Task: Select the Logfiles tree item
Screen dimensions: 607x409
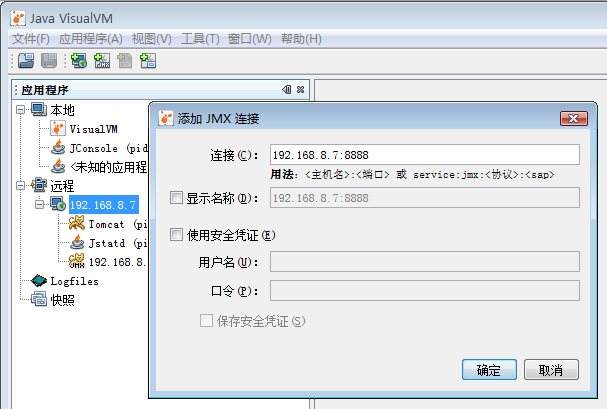Action: click(x=74, y=281)
